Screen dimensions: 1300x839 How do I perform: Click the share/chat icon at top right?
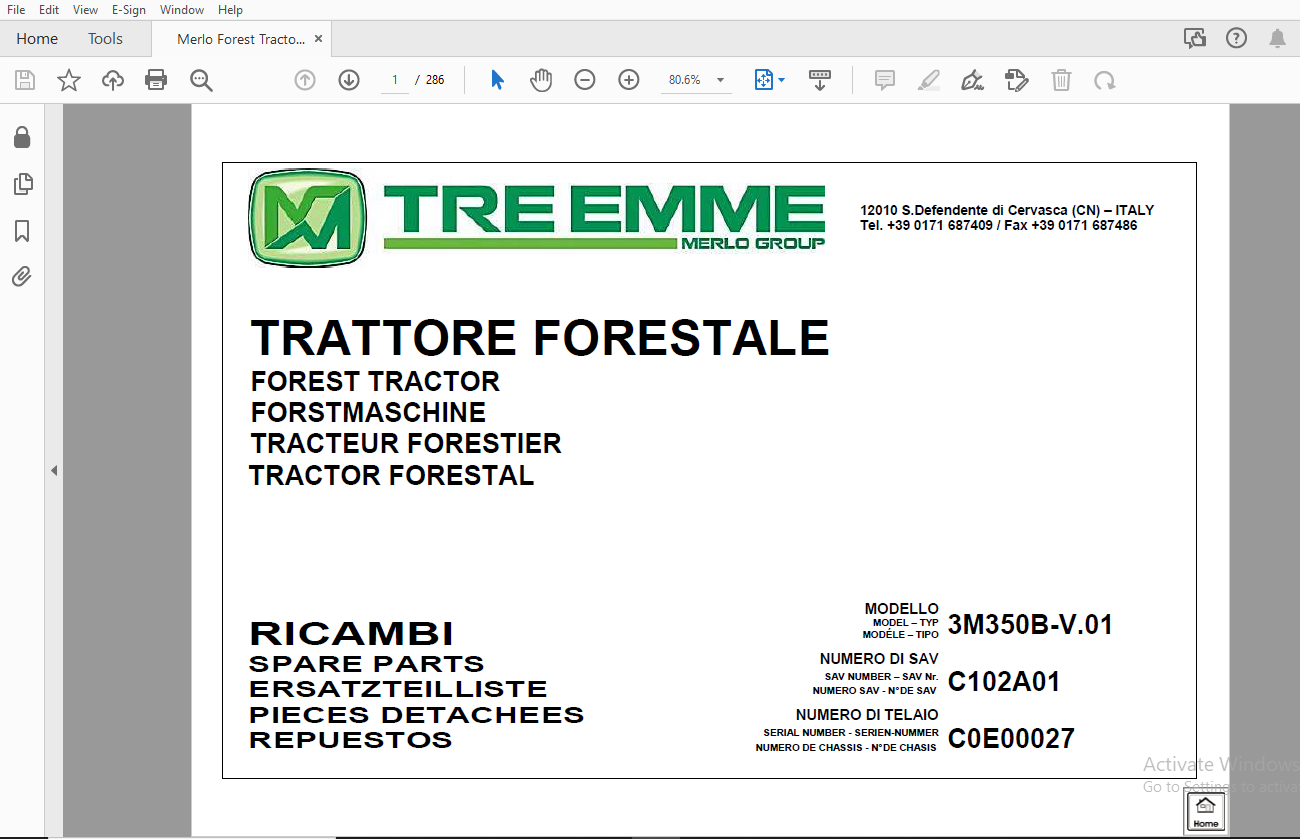tap(1195, 38)
